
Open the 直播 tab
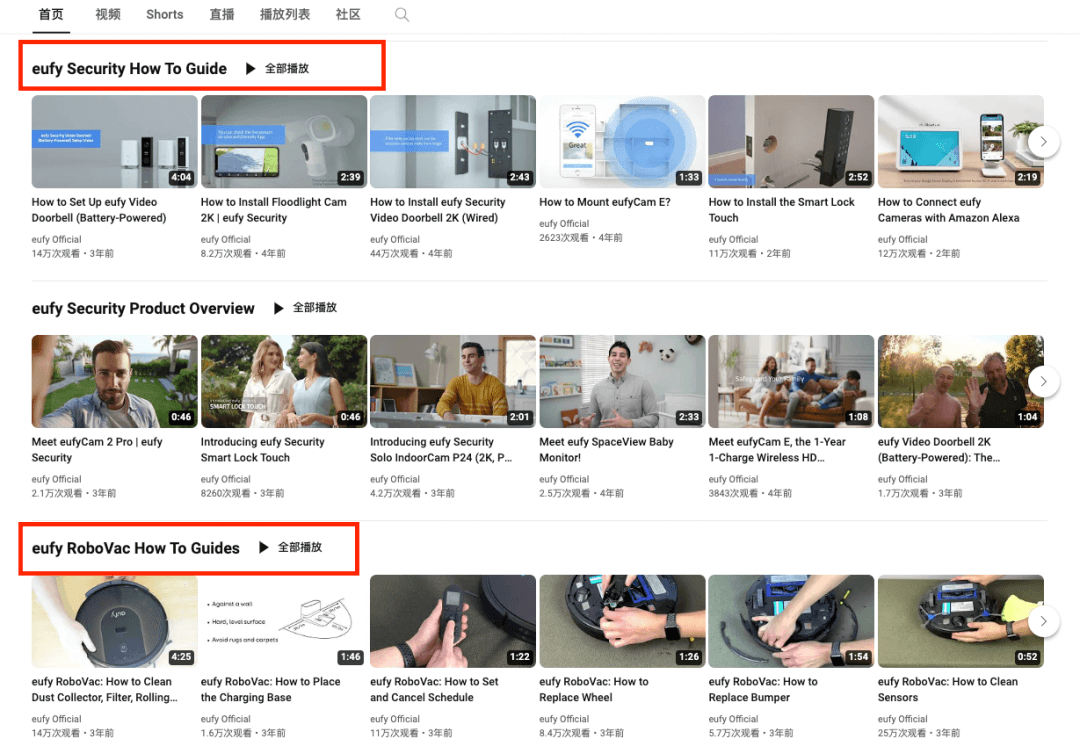[222, 14]
